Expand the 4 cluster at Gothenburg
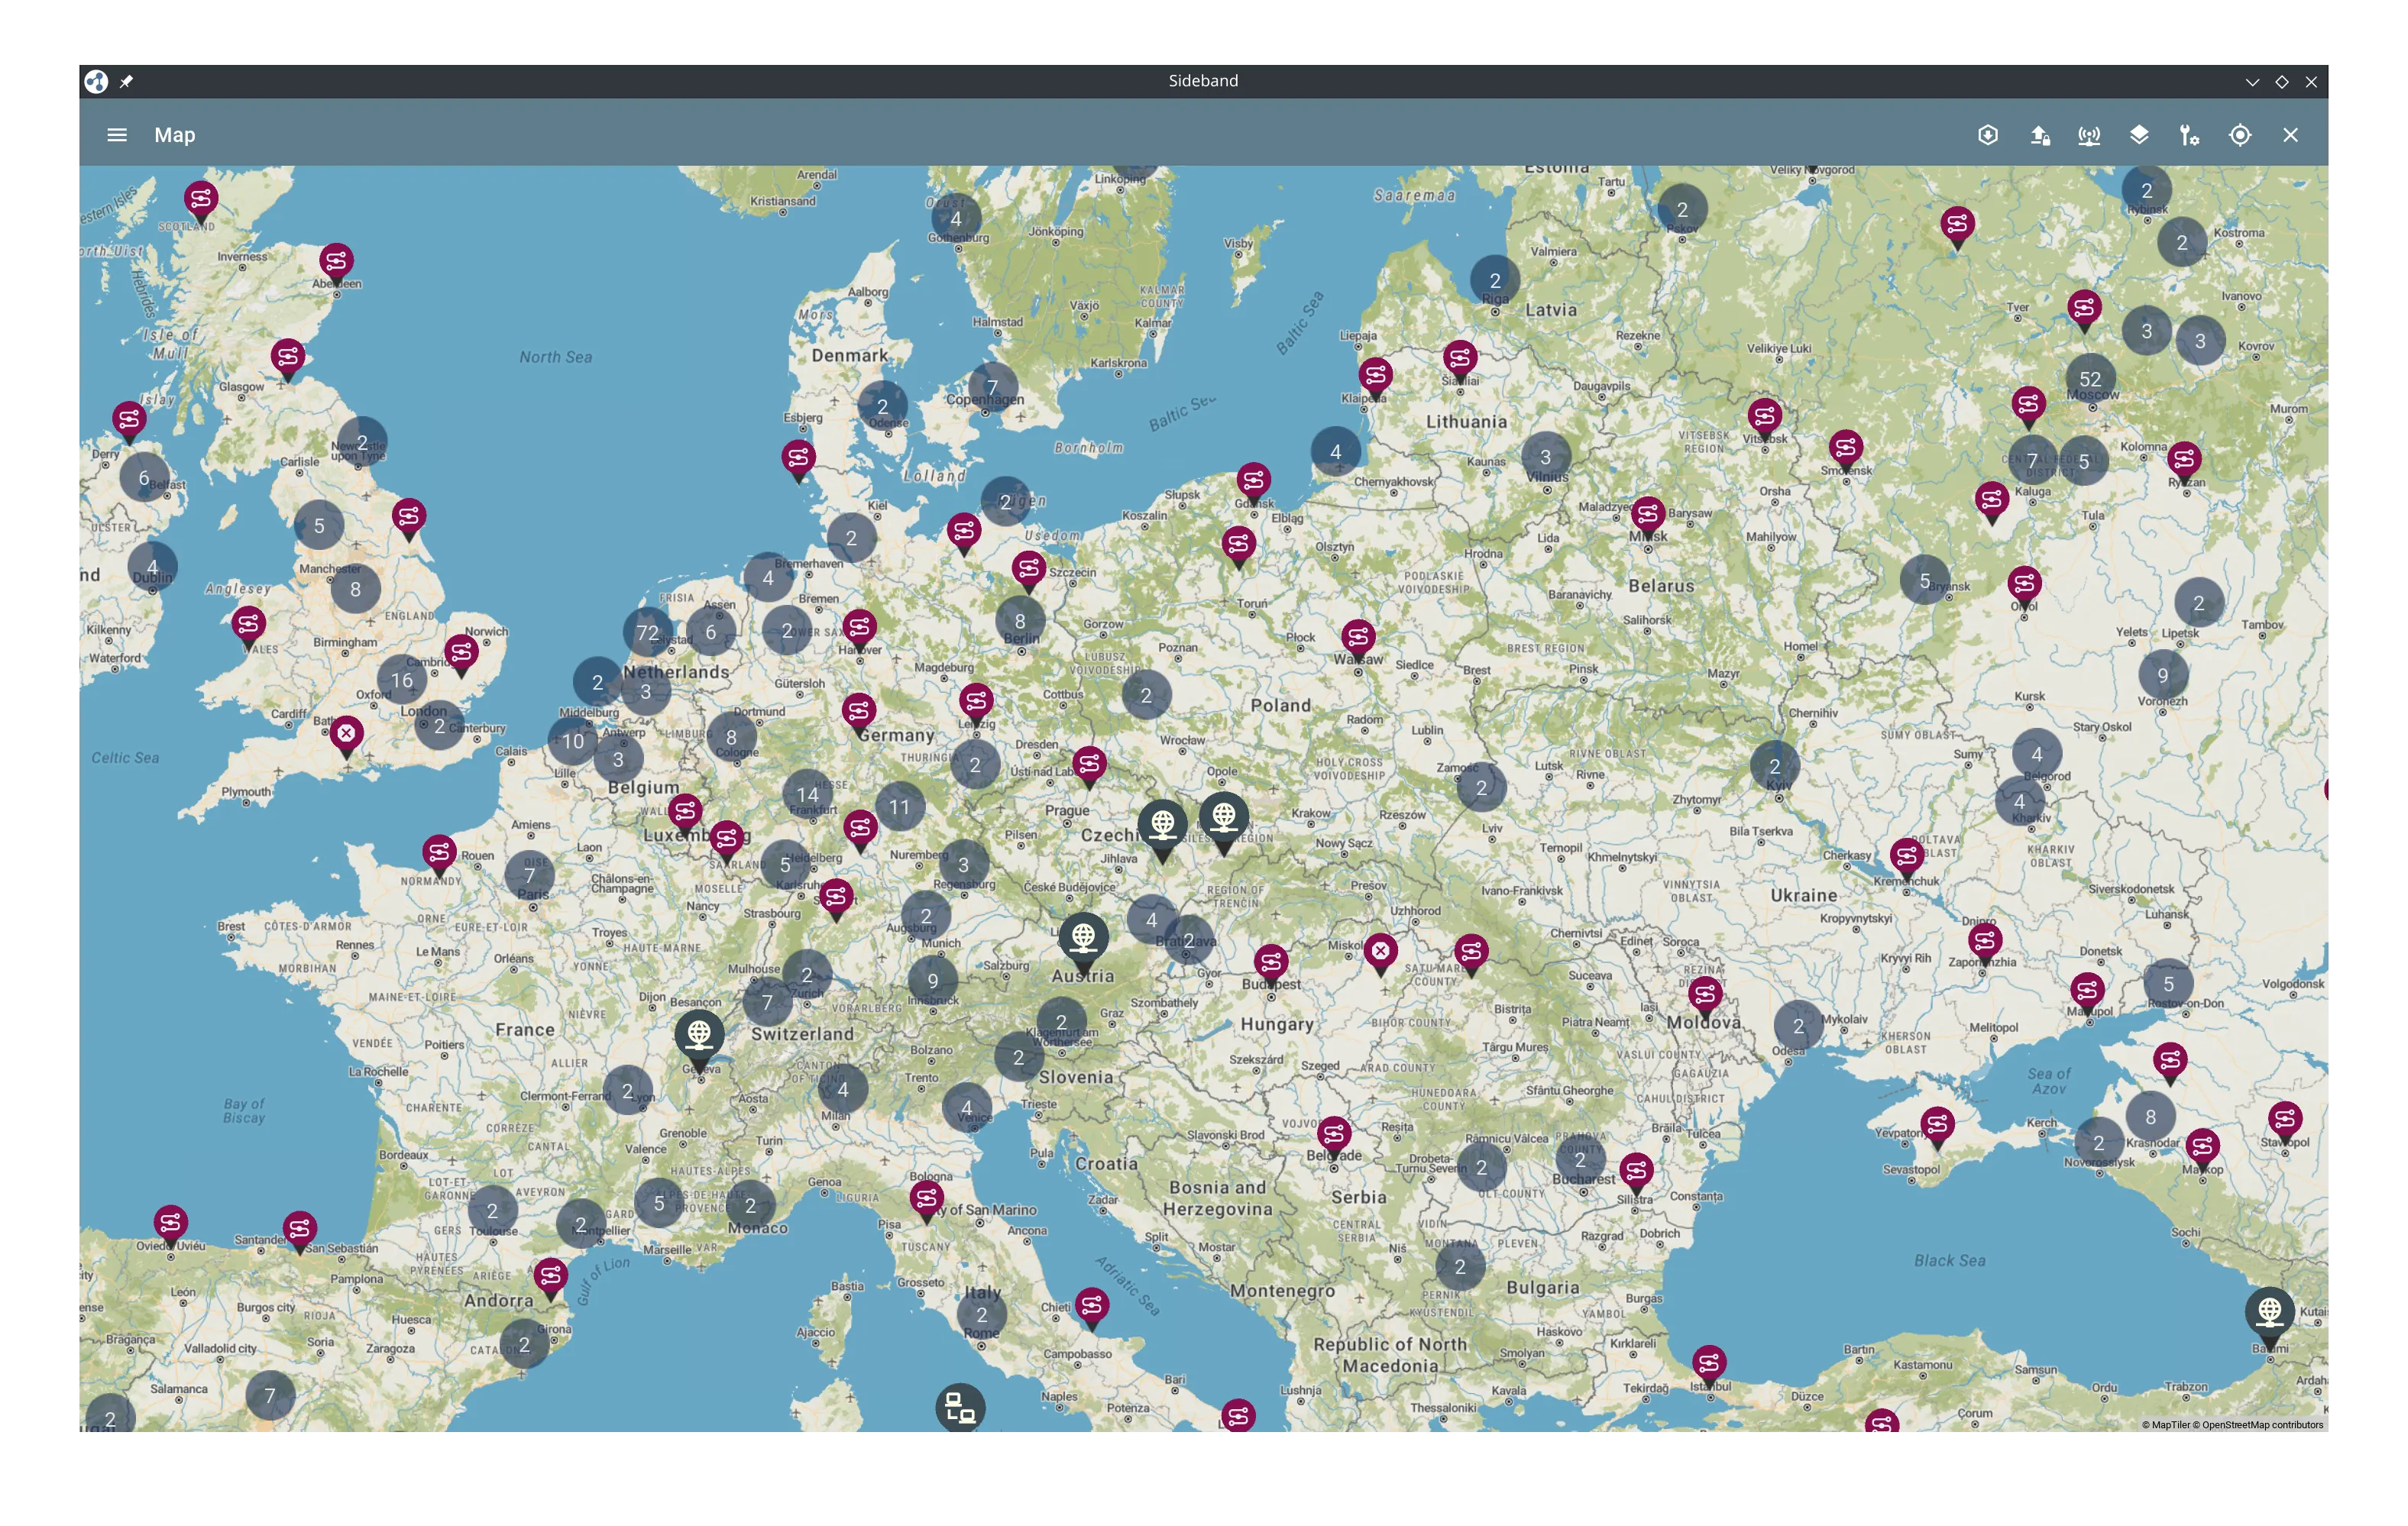The height and width of the screenshot is (1526, 2408). tap(956, 218)
